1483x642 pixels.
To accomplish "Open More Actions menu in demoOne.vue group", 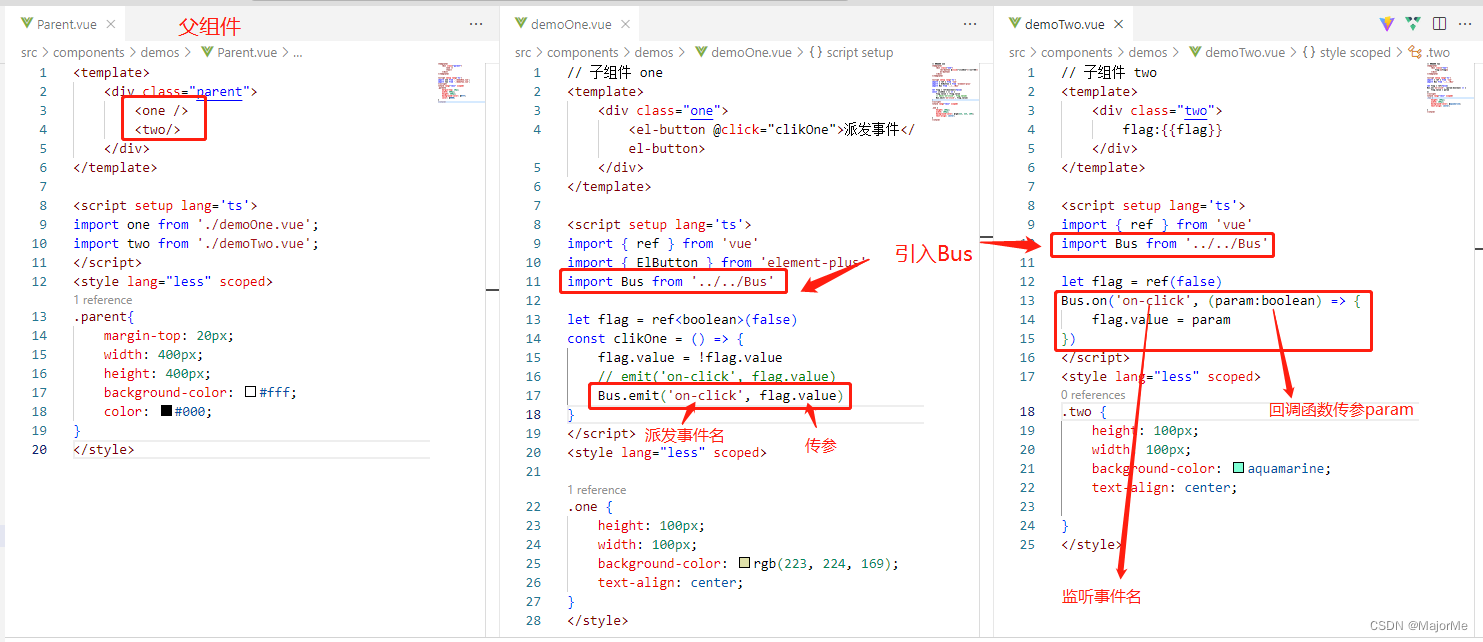I will (970, 24).
